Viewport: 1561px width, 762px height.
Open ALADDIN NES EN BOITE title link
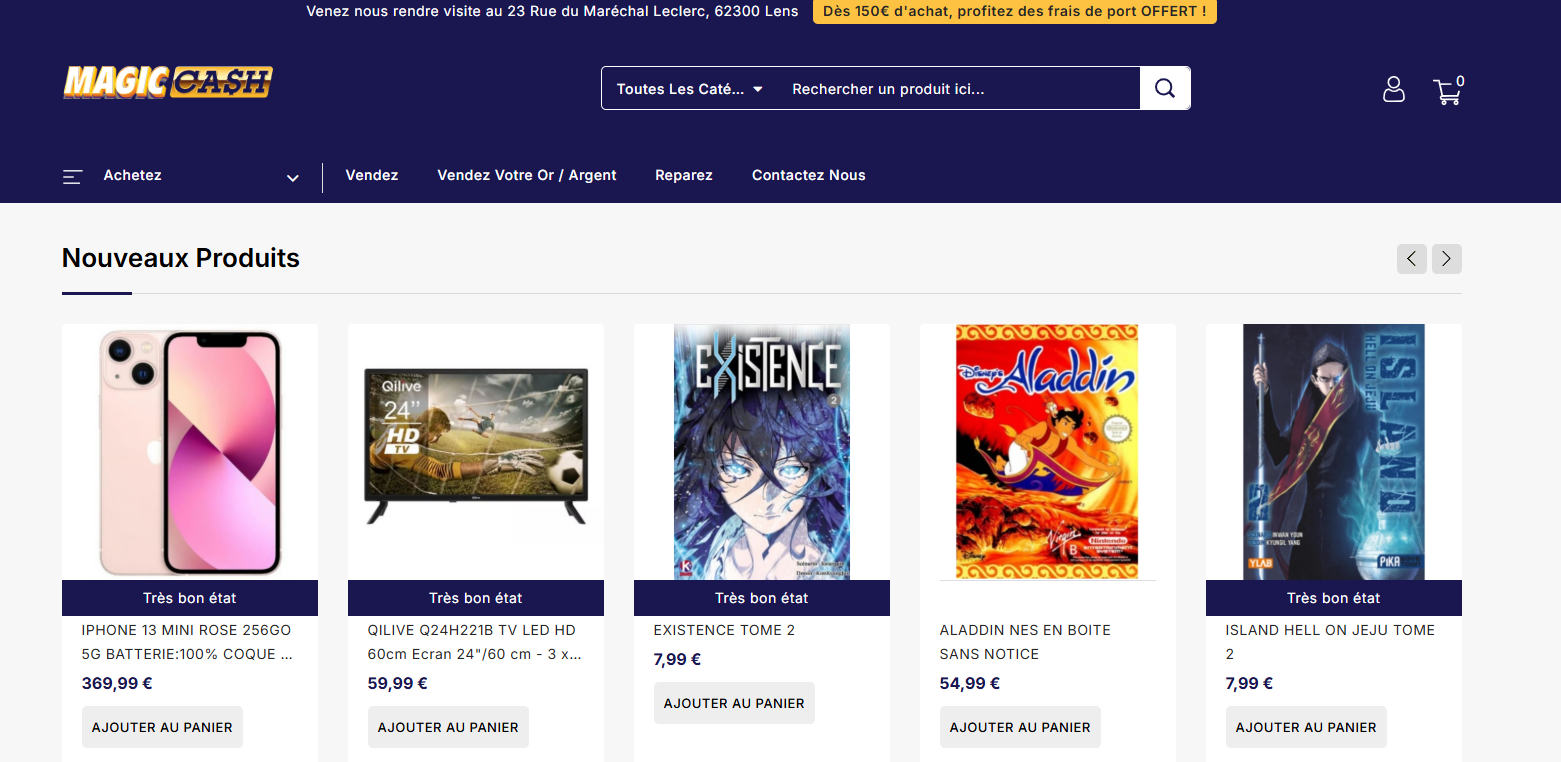pos(1025,642)
